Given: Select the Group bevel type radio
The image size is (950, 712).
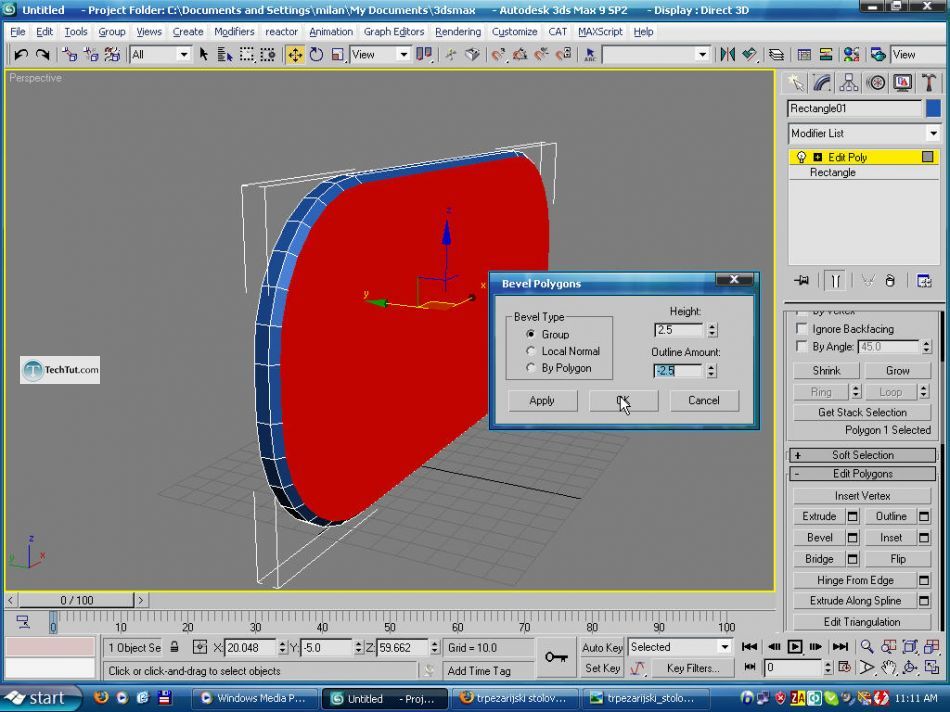Looking at the screenshot, I should coord(531,334).
